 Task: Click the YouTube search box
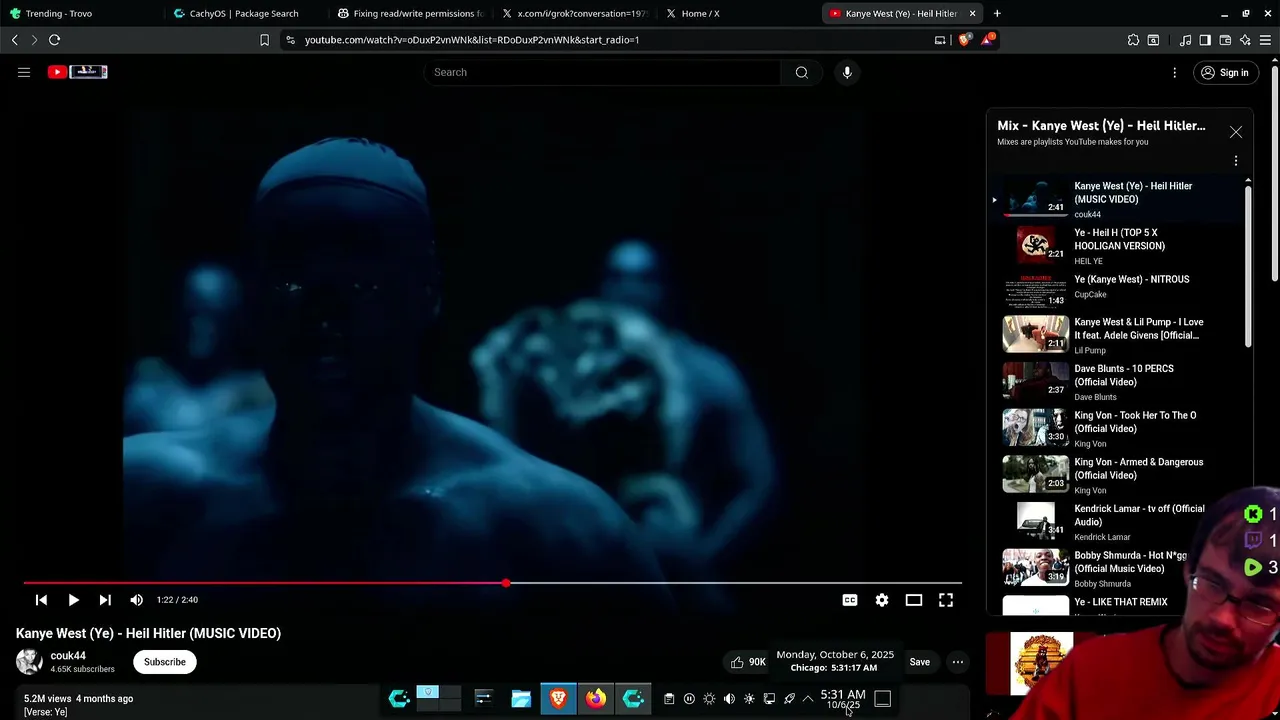[603, 72]
